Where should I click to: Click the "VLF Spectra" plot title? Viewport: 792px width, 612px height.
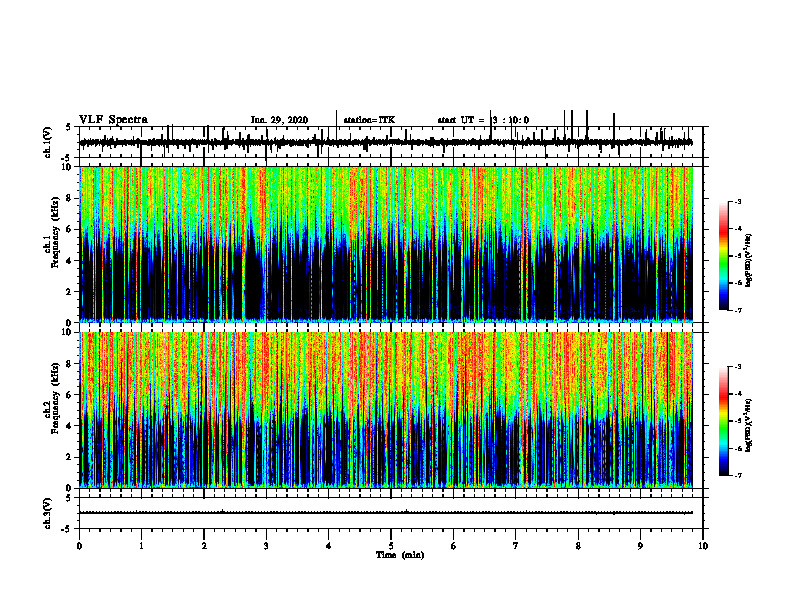pyautogui.click(x=113, y=119)
